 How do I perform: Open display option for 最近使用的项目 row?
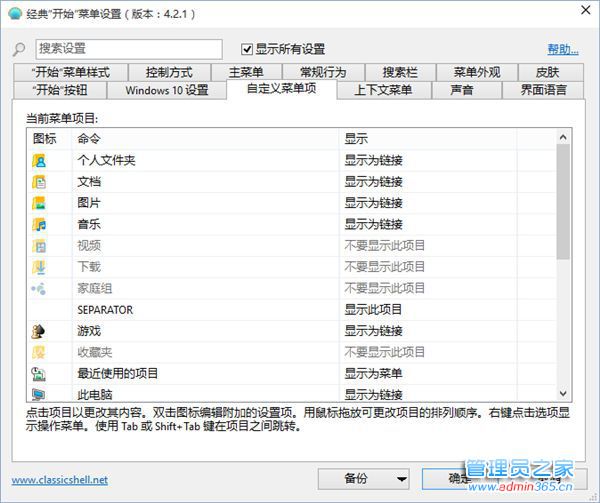pos(373,373)
